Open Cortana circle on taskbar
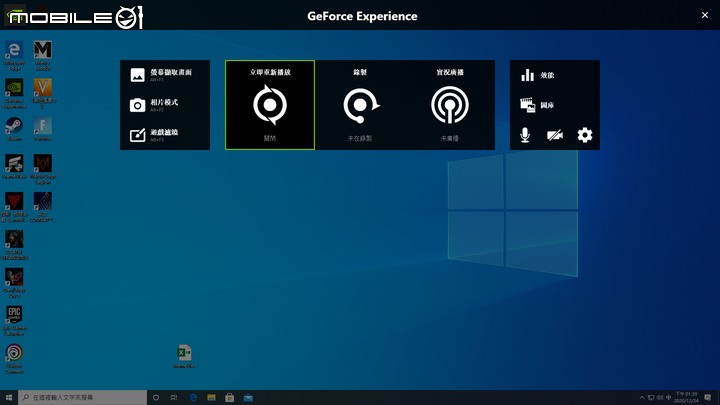 pyautogui.click(x=156, y=397)
